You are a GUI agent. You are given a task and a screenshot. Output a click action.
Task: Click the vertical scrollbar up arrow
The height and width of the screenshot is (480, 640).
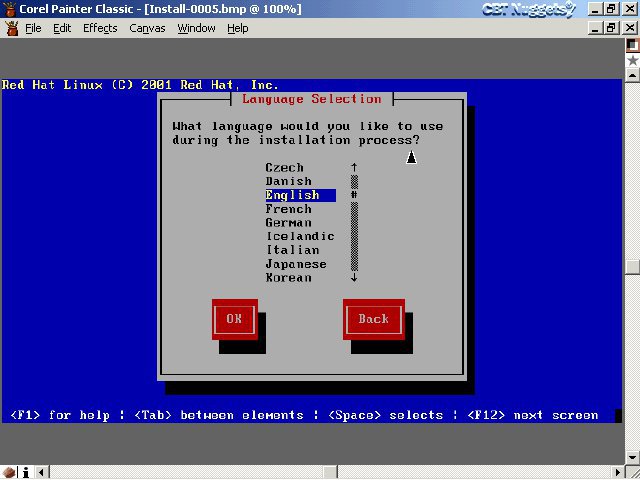tap(633, 75)
